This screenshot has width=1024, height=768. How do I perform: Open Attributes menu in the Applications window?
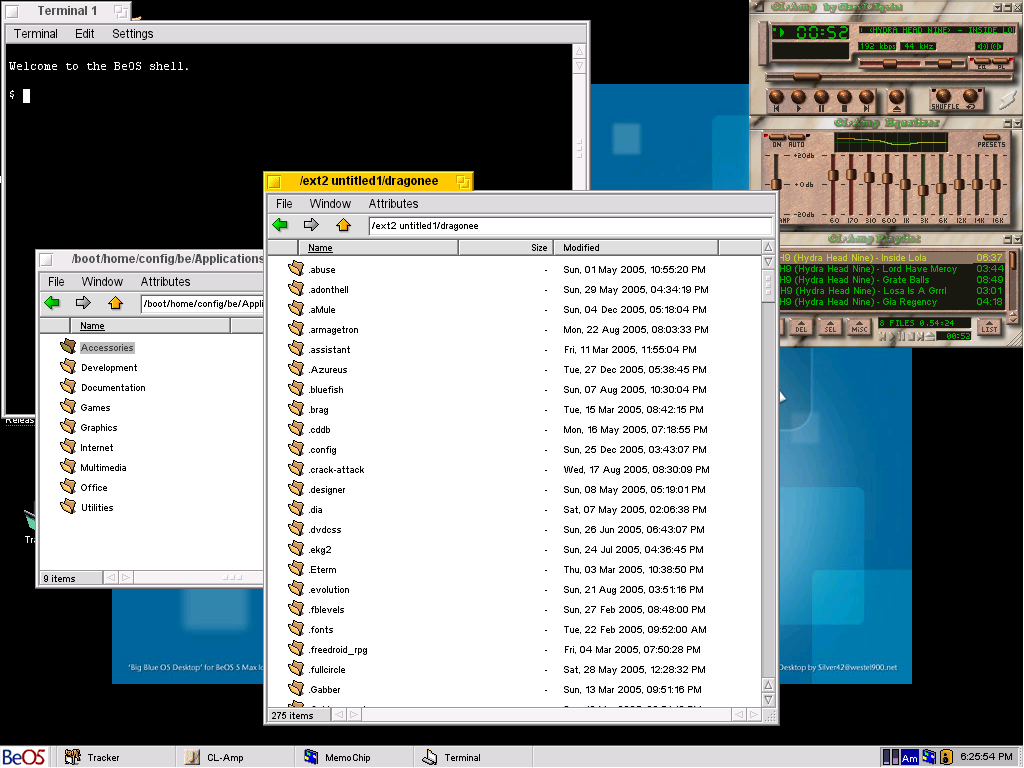point(165,281)
